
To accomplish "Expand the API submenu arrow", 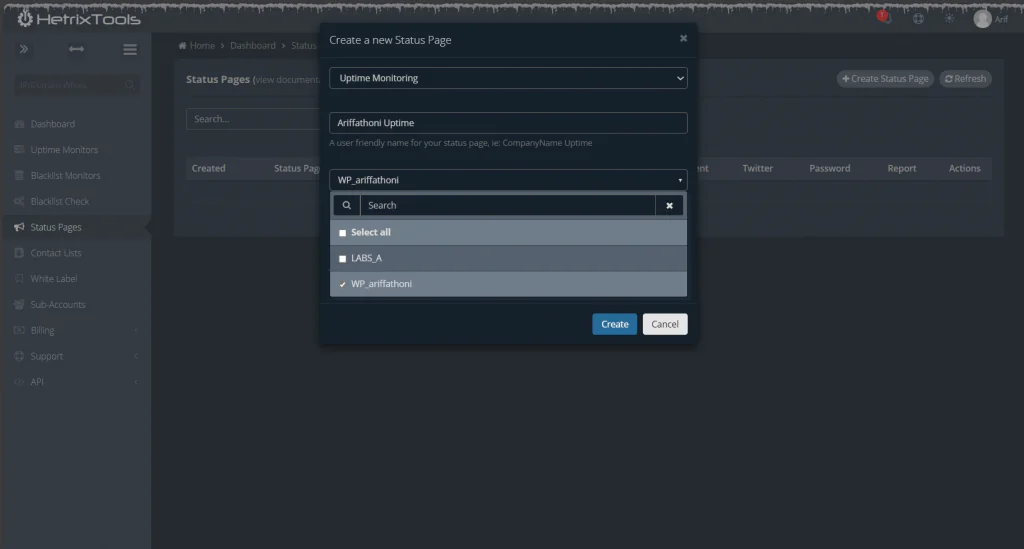I will (x=136, y=382).
